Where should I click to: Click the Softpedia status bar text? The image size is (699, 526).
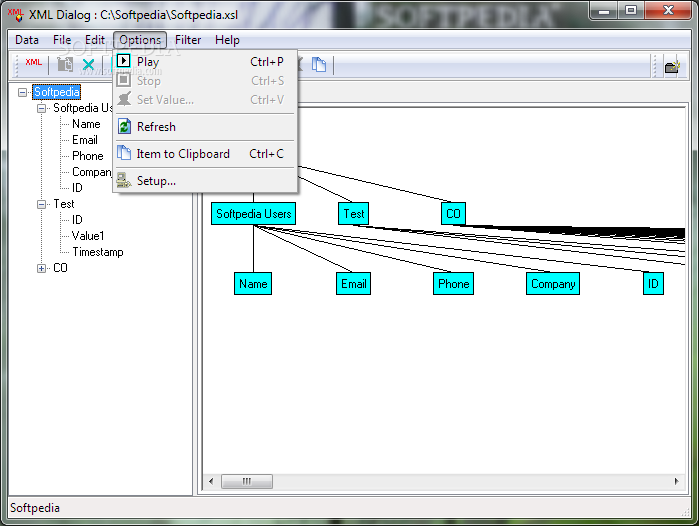pyautogui.click(x=35, y=508)
